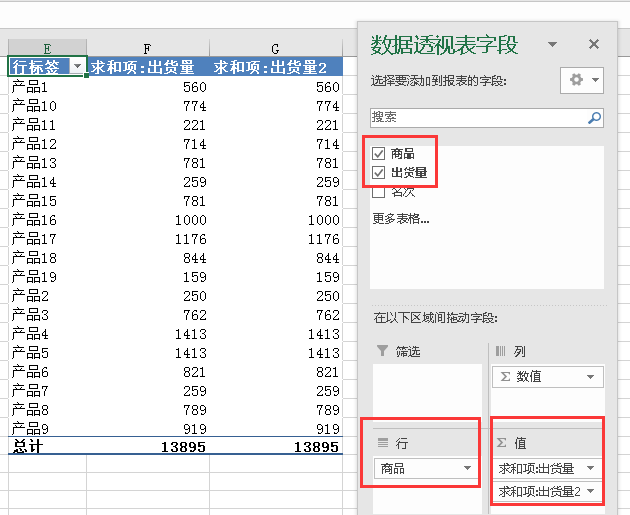
Task: Click the 行 rows area icon
Action: point(381,443)
